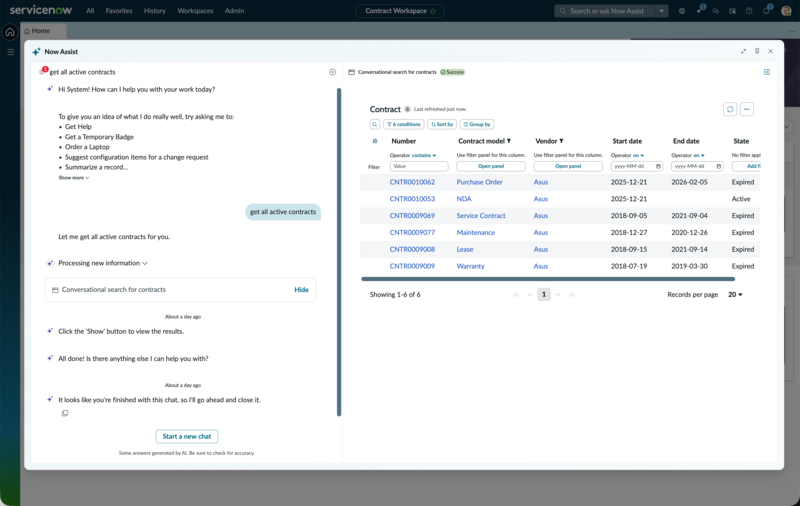Viewport: 800px width, 506px height.
Task: Open the End date calendar picker icon
Action: 718,166
